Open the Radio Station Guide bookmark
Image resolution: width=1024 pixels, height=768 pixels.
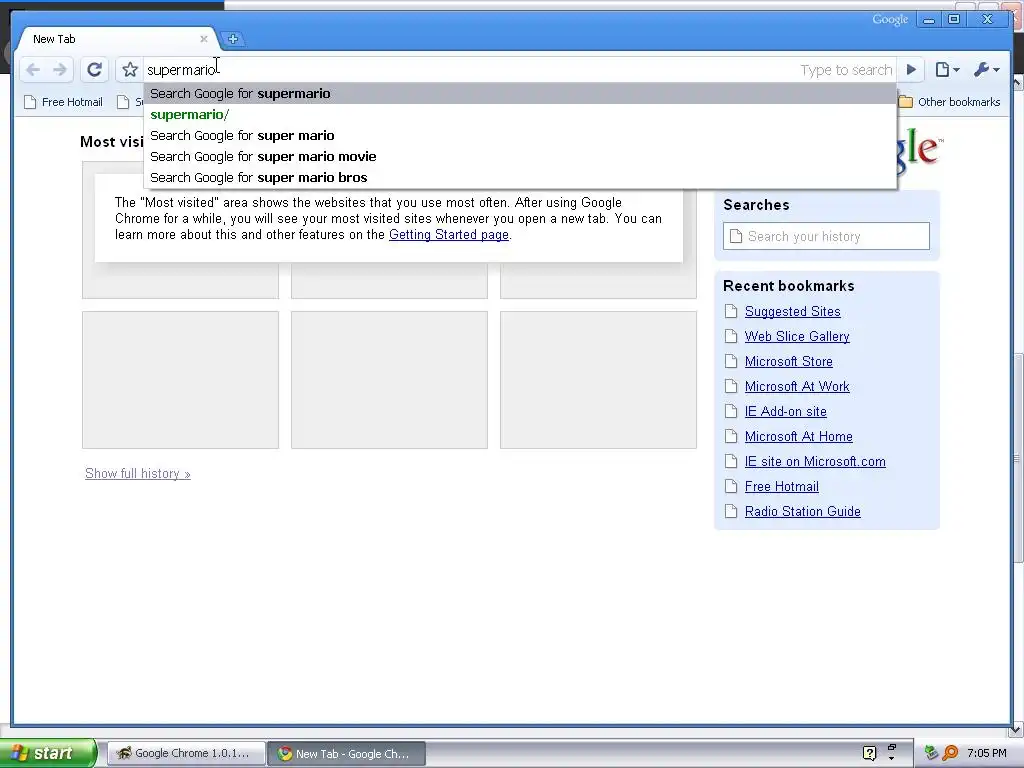tap(802, 511)
